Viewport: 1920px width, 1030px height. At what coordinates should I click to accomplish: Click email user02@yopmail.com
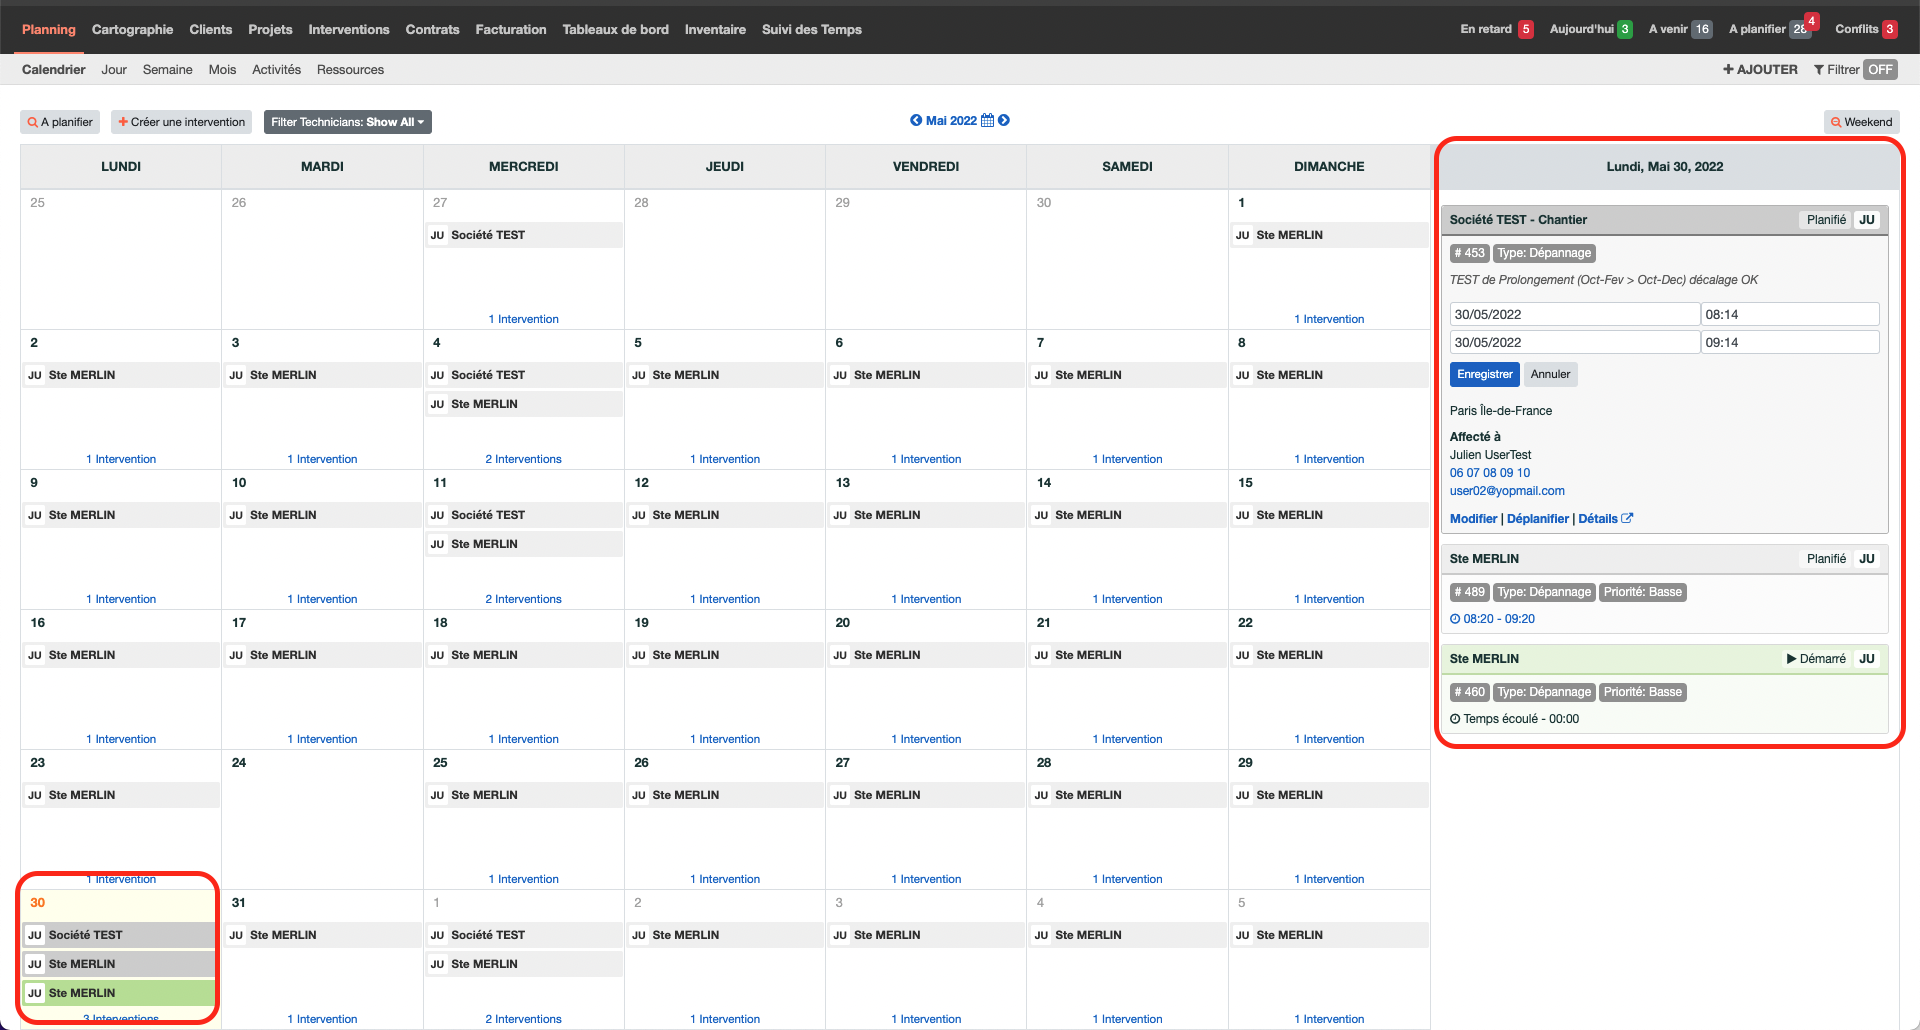(1507, 491)
